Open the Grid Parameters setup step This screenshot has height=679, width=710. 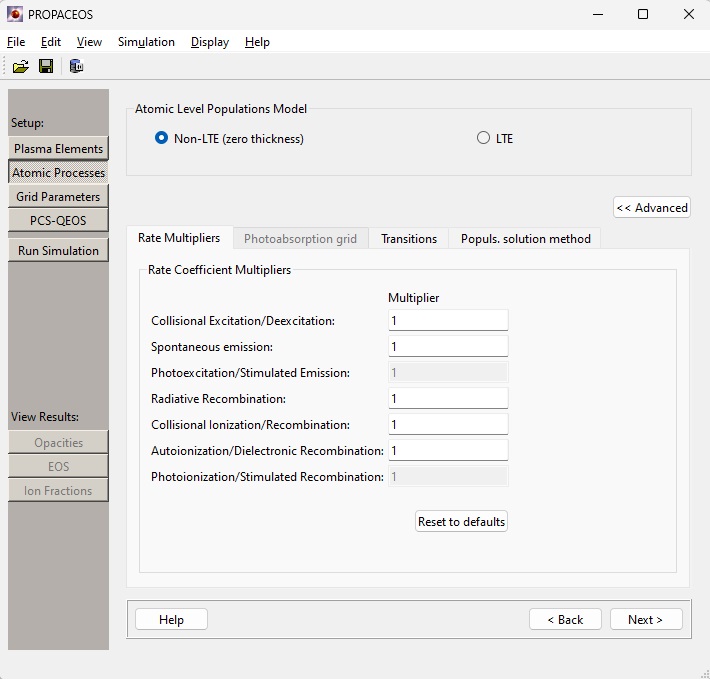(58, 196)
